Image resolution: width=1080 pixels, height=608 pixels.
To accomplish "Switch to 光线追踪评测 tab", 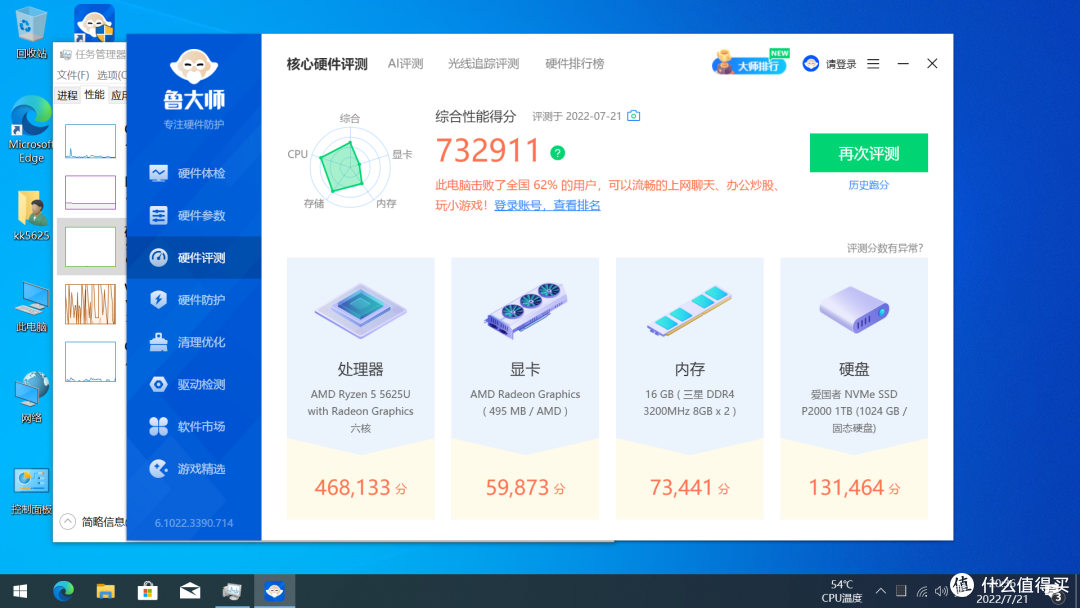I will (x=484, y=63).
